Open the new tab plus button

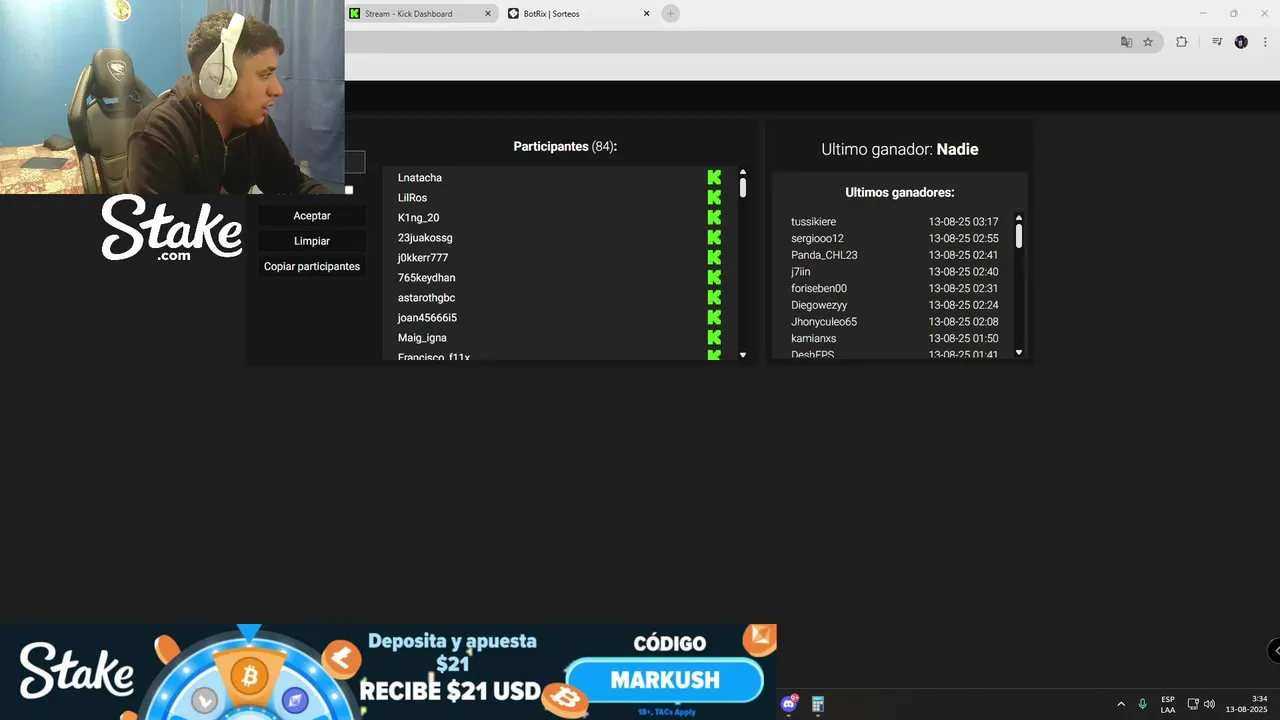[x=670, y=13]
